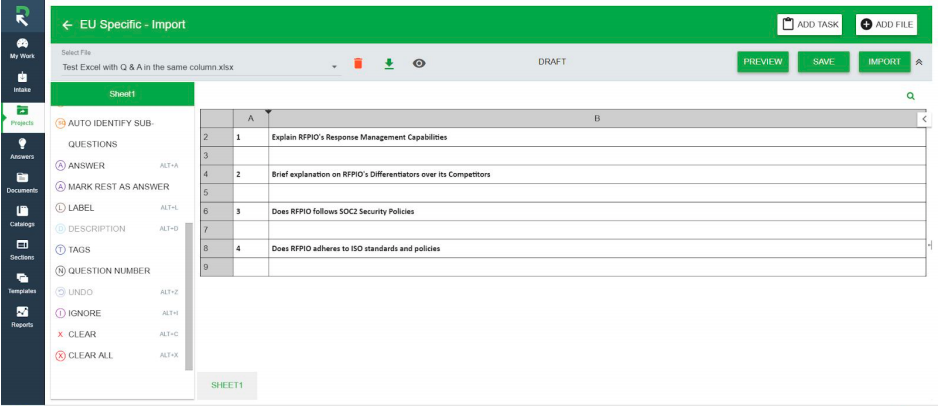
Task: Select the Sheet1 tab at top of panel
Action: click(123, 94)
